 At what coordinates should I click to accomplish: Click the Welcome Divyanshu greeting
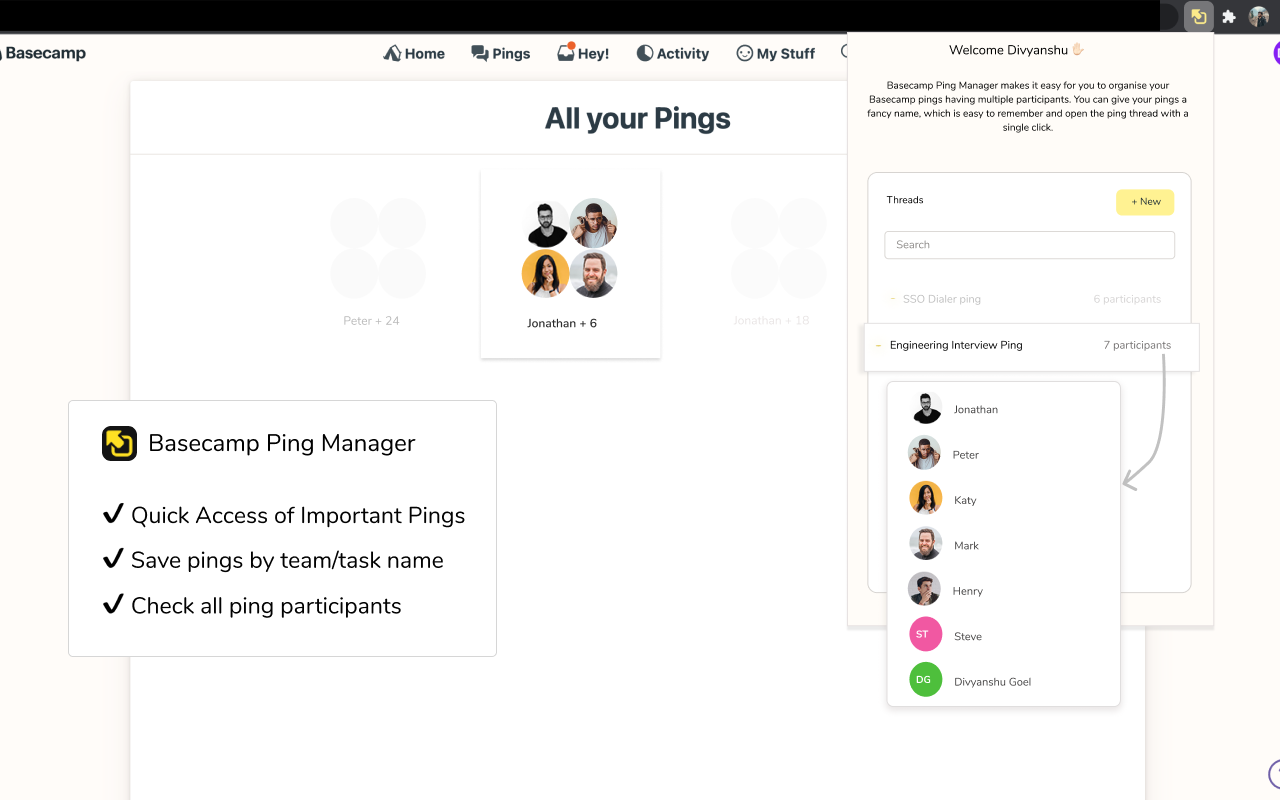(x=1017, y=50)
